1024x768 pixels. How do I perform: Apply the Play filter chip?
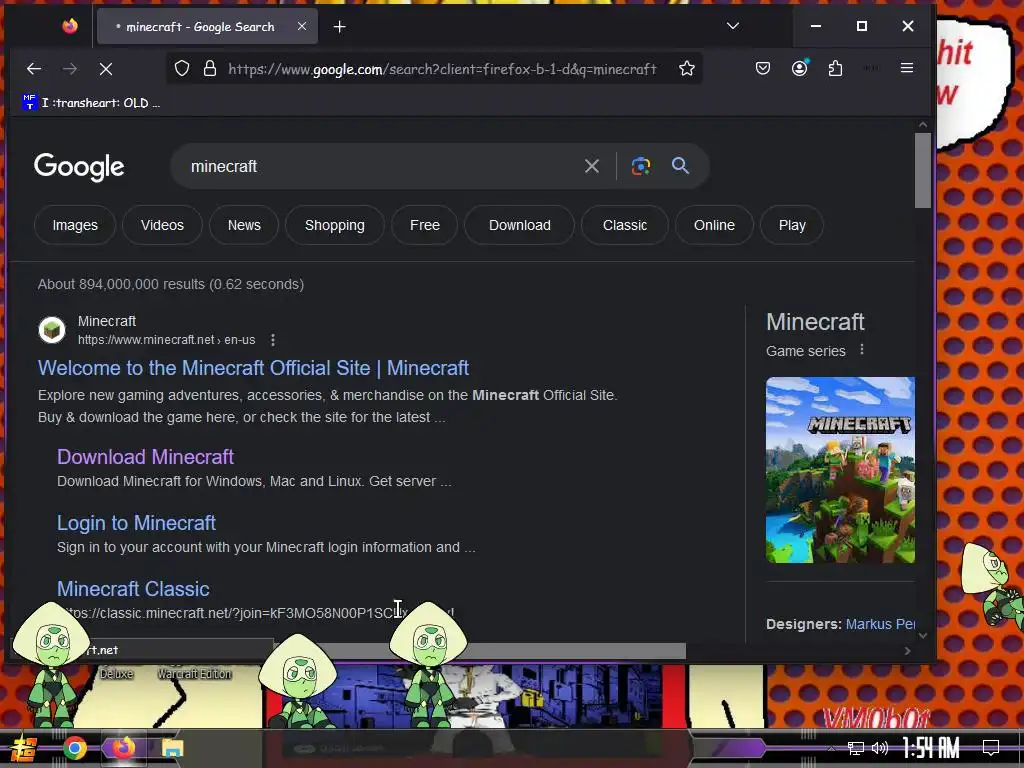[792, 225]
